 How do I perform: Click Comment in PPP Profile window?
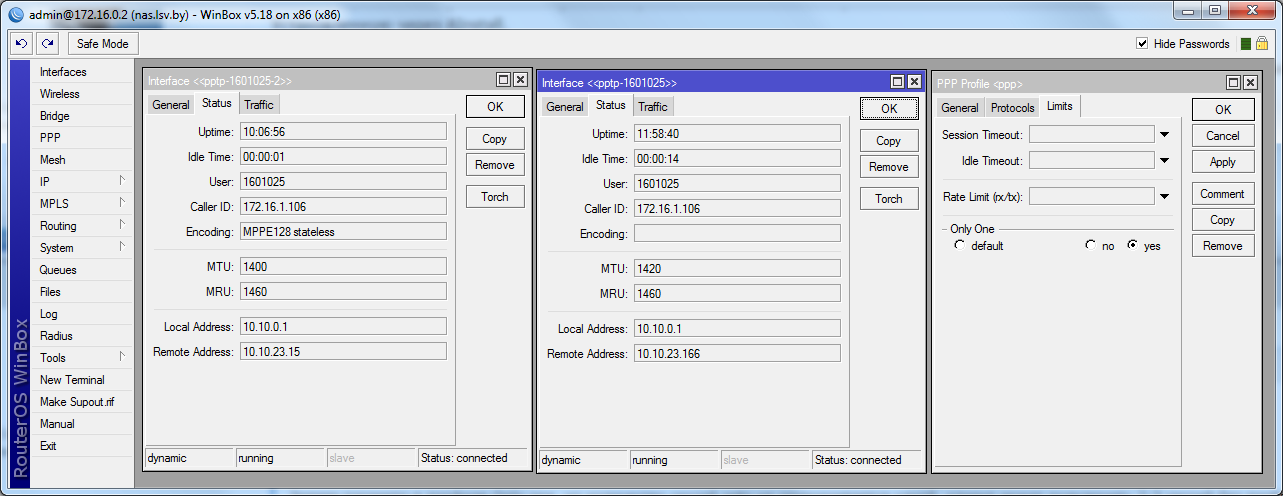coord(1223,194)
